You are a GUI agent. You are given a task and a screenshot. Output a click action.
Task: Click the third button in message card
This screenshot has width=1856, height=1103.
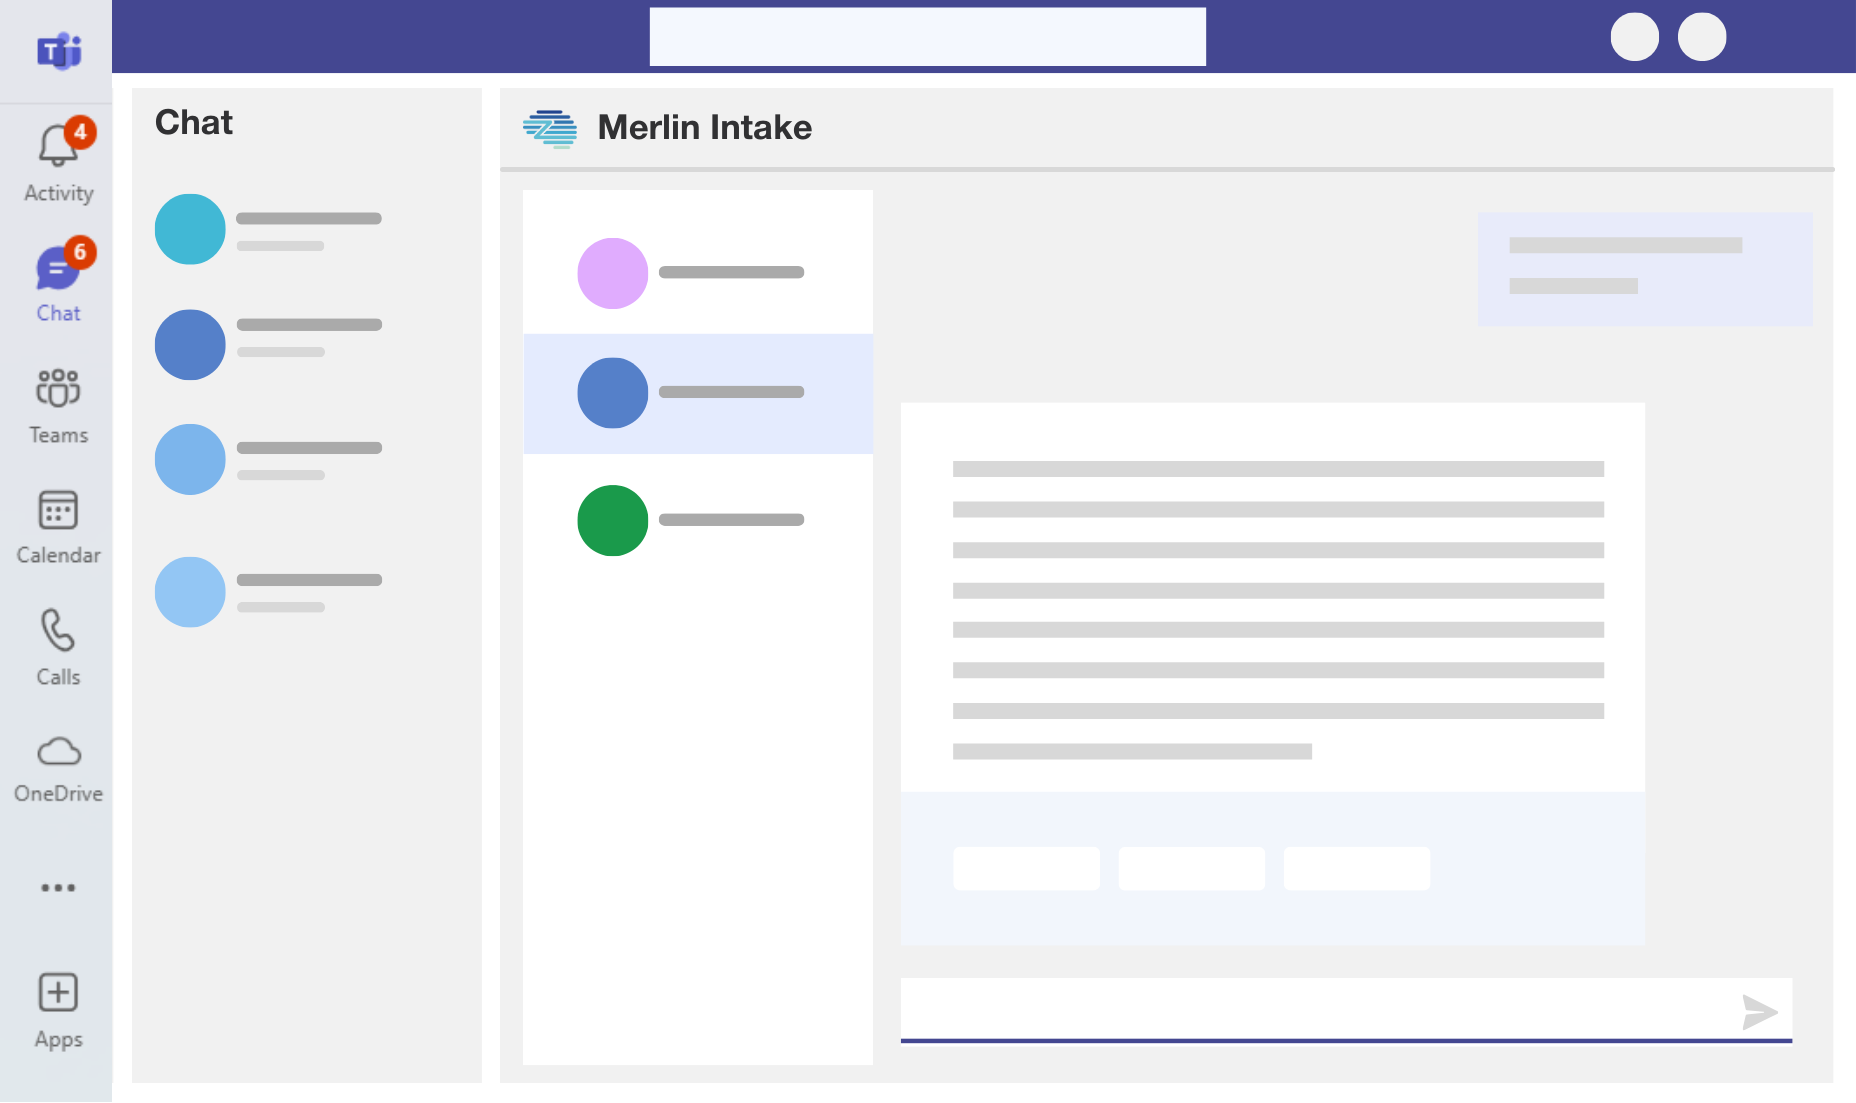1356,868
